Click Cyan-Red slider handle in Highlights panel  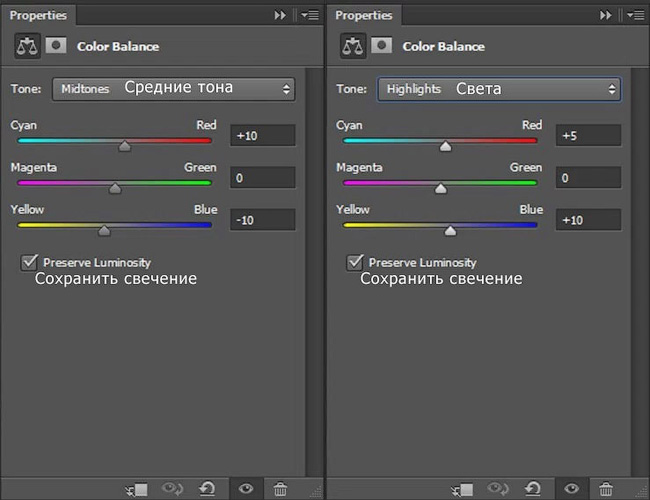coord(445,146)
